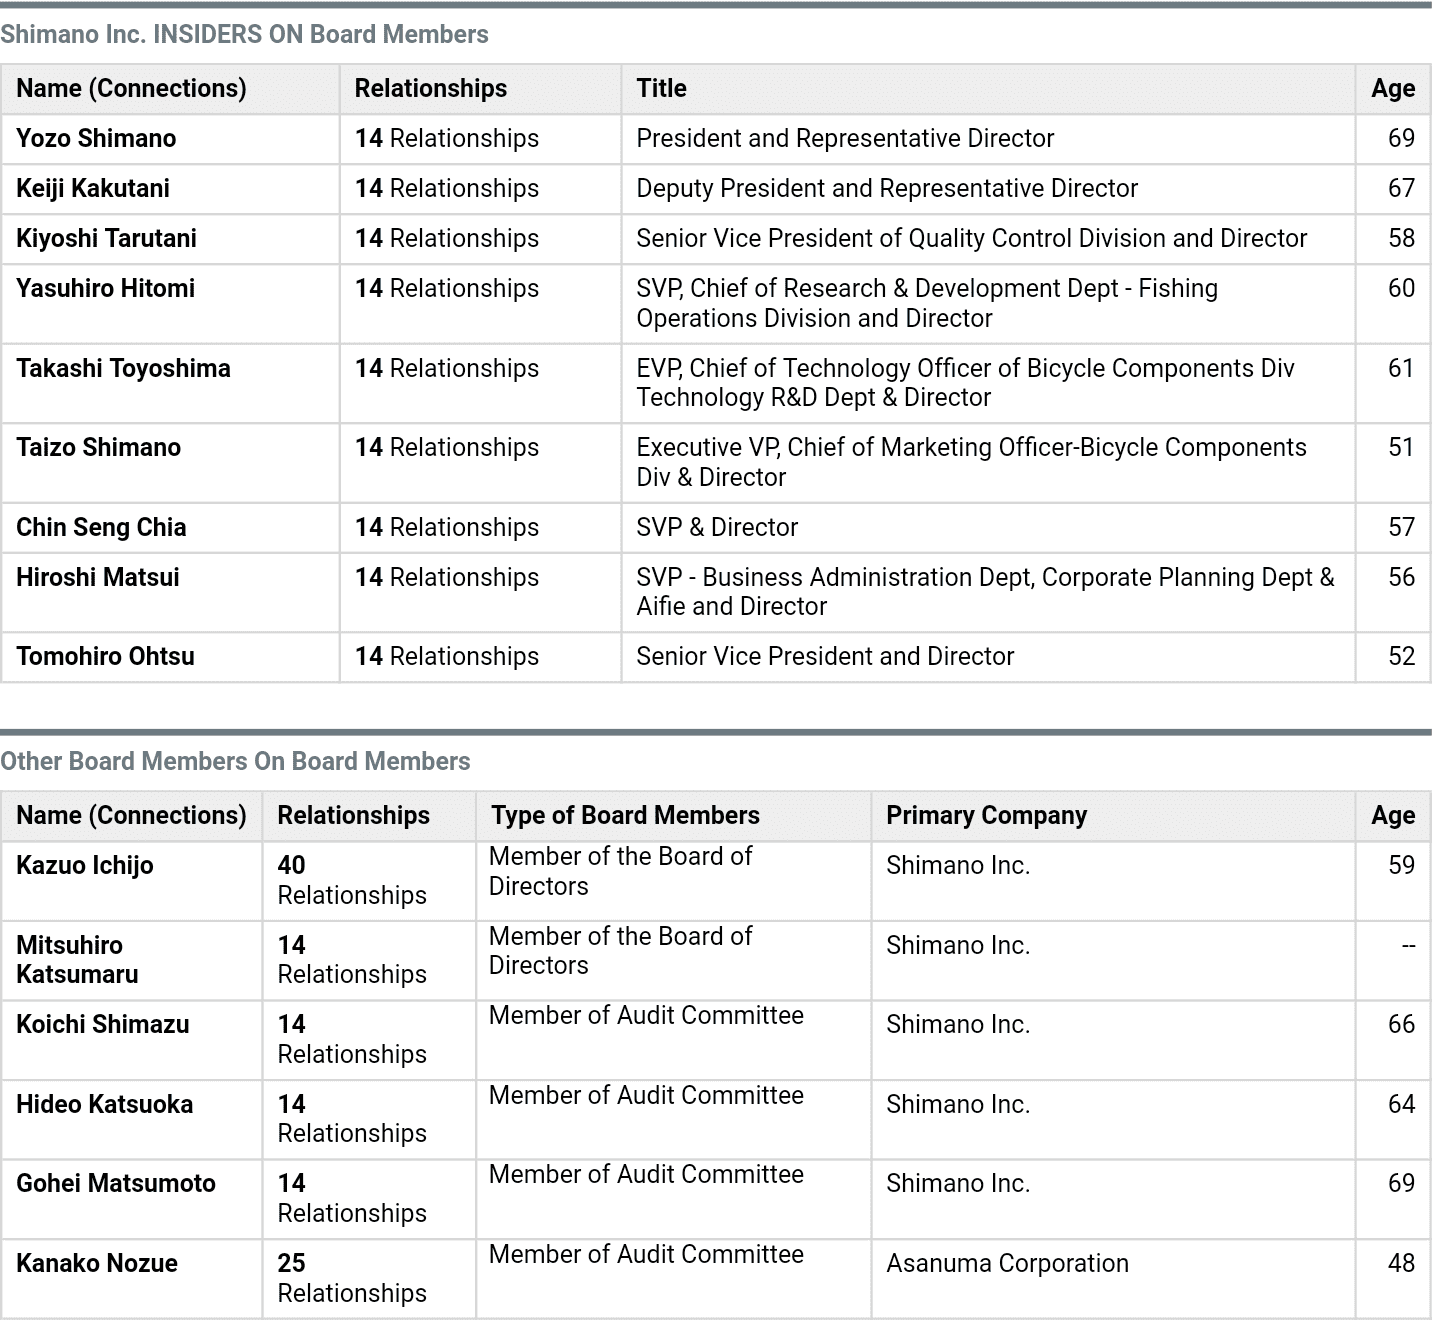The width and height of the screenshot is (1435, 1327).
Task: Click 'Senior Vice President and Director' title
Action: point(825,657)
